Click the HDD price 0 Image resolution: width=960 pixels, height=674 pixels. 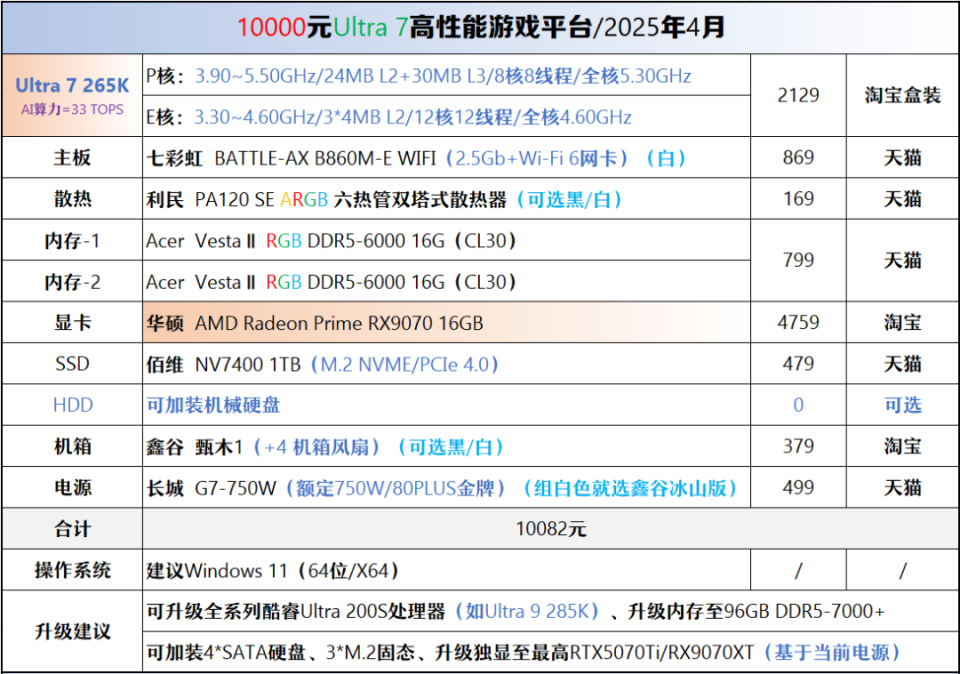pyautogui.click(x=798, y=405)
